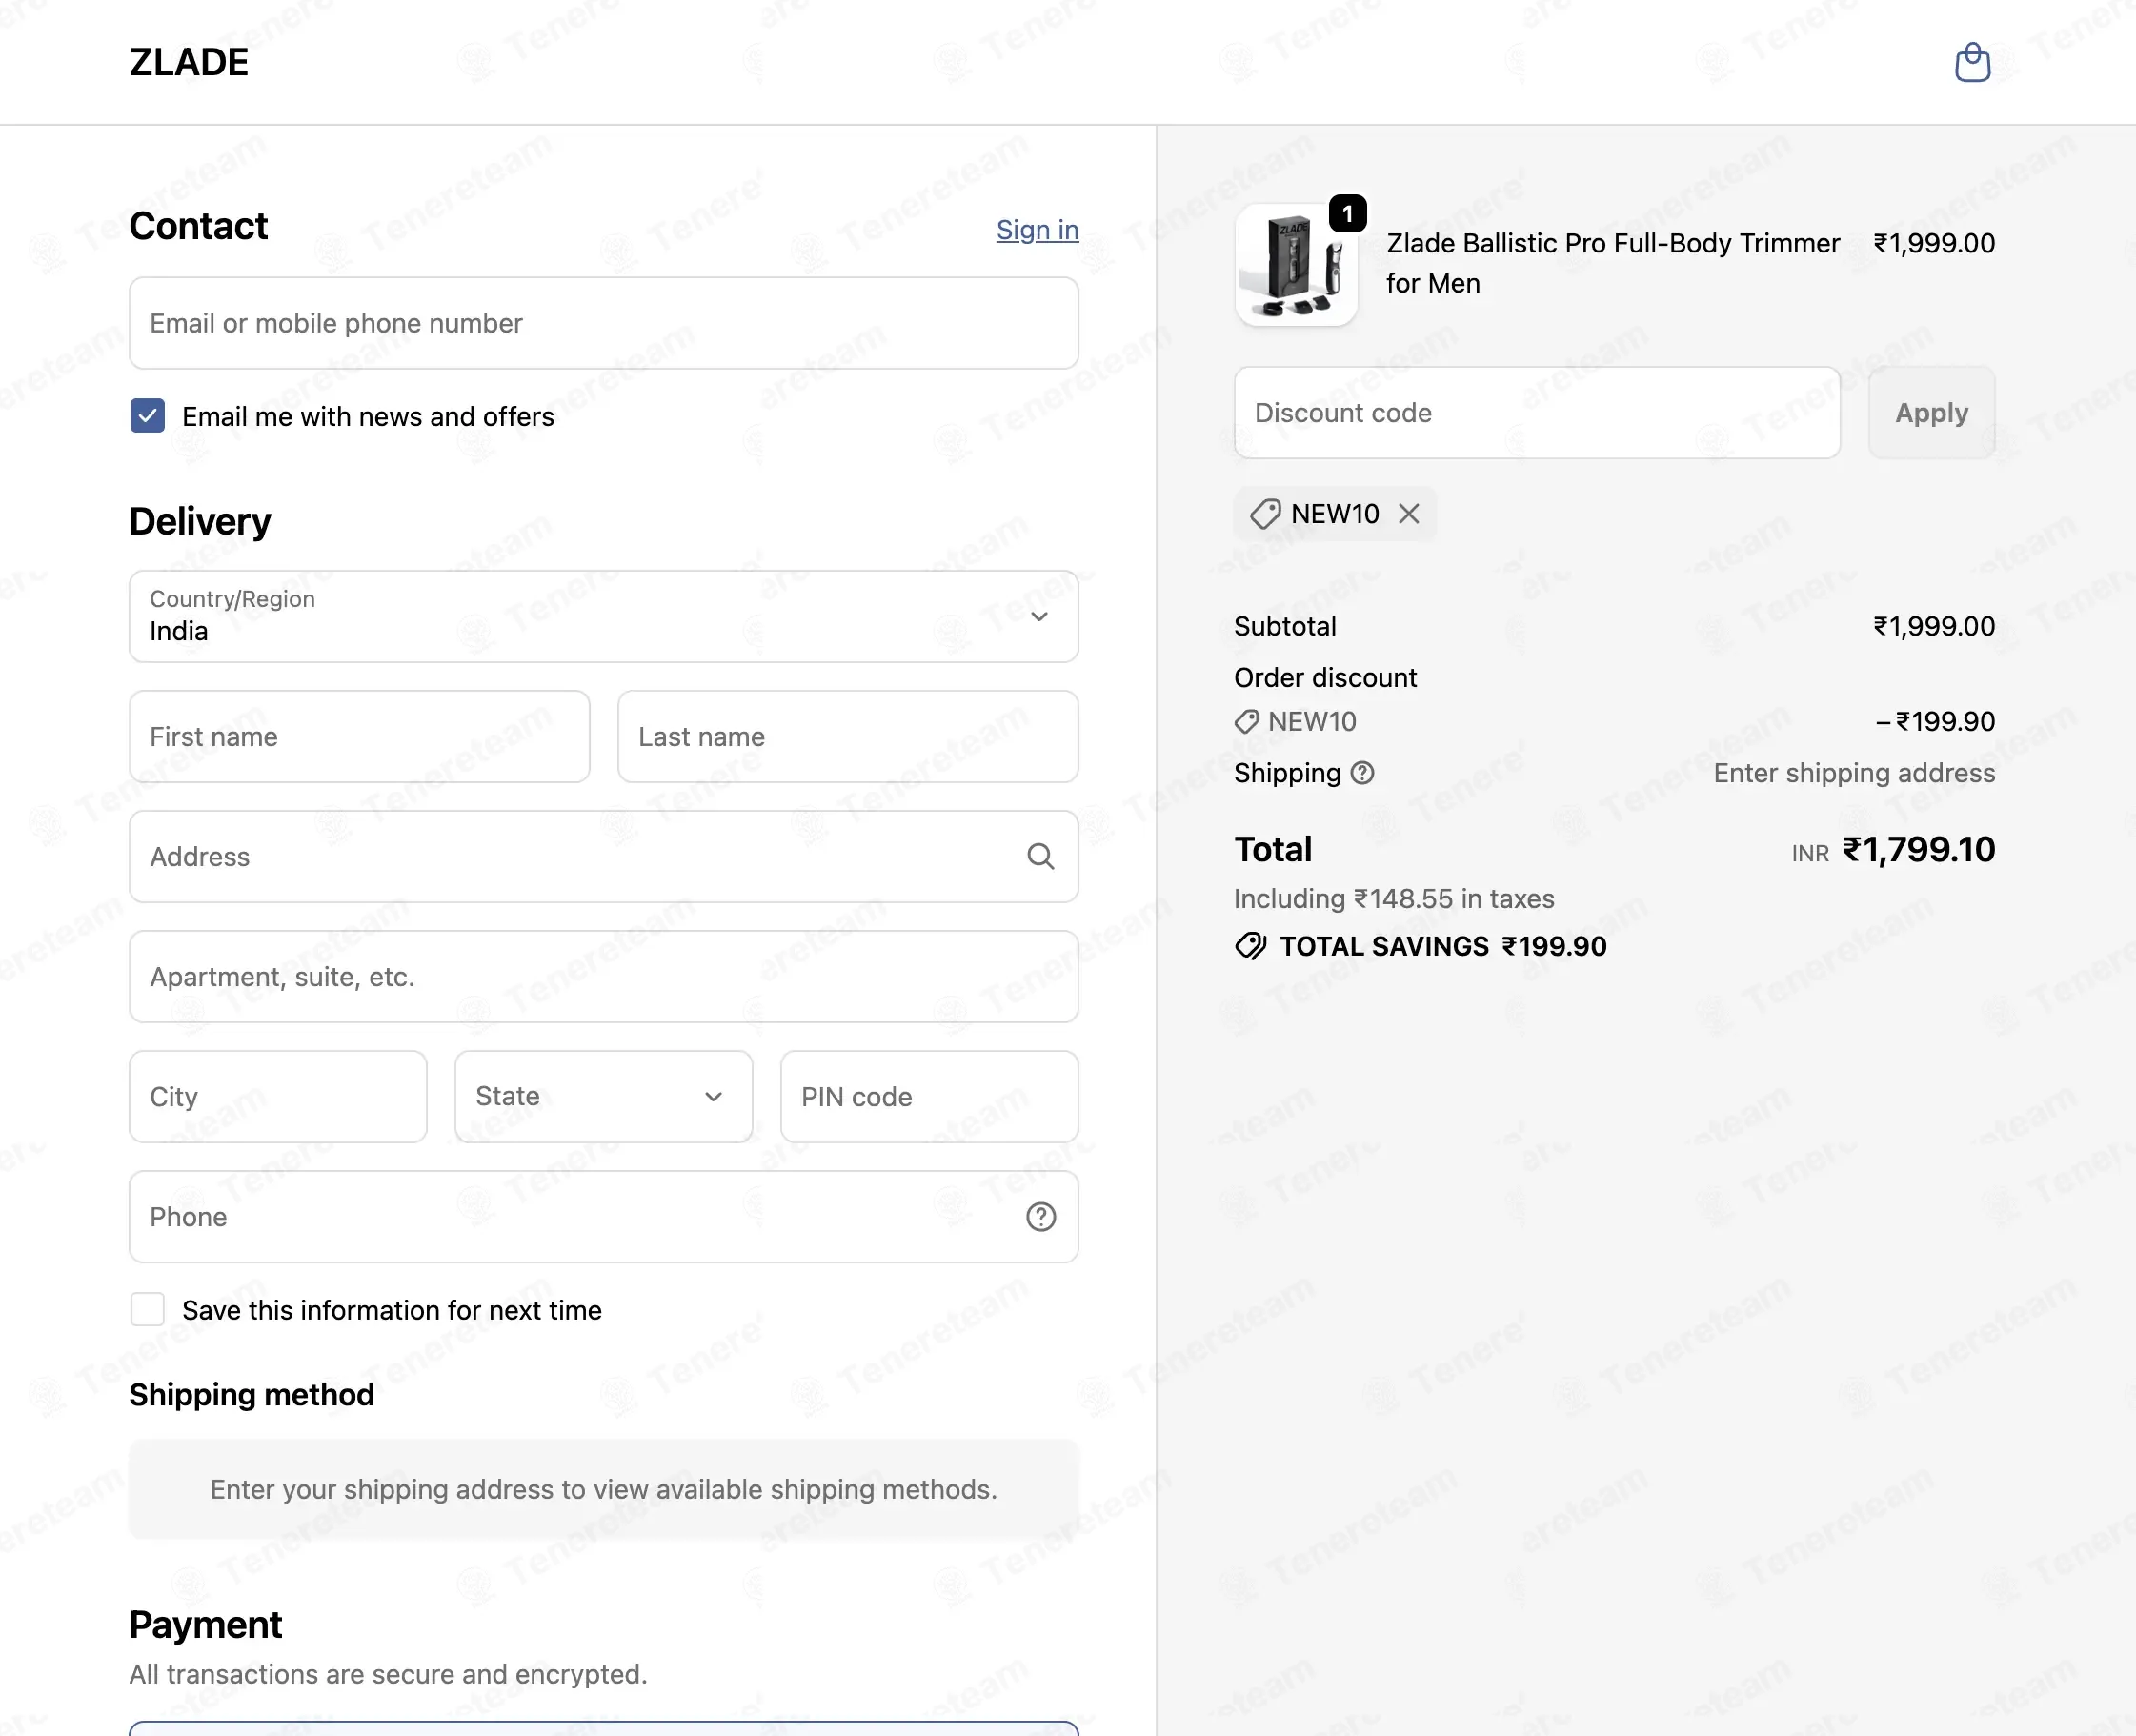Click the address search magnifier icon

tap(1040, 856)
